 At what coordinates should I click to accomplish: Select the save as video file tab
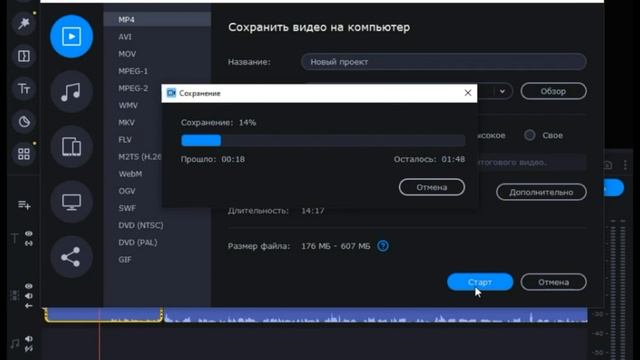(x=71, y=36)
